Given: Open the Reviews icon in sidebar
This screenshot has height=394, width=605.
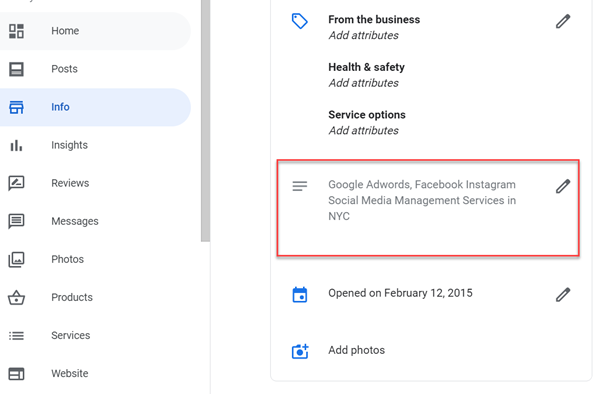Looking at the screenshot, I should 16,183.
